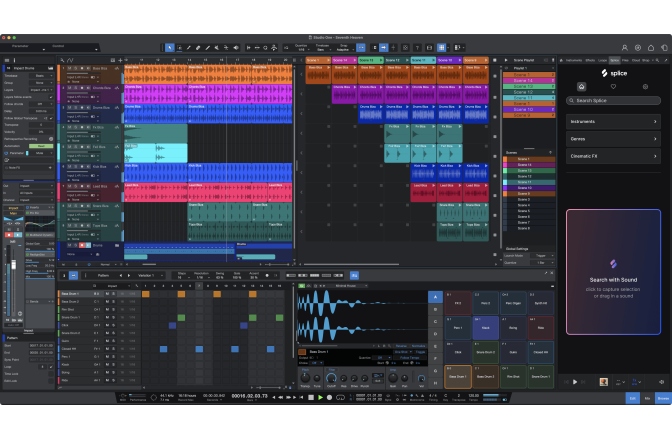Select the Bend tool
The image size is (672, 440).
[226, 48]
